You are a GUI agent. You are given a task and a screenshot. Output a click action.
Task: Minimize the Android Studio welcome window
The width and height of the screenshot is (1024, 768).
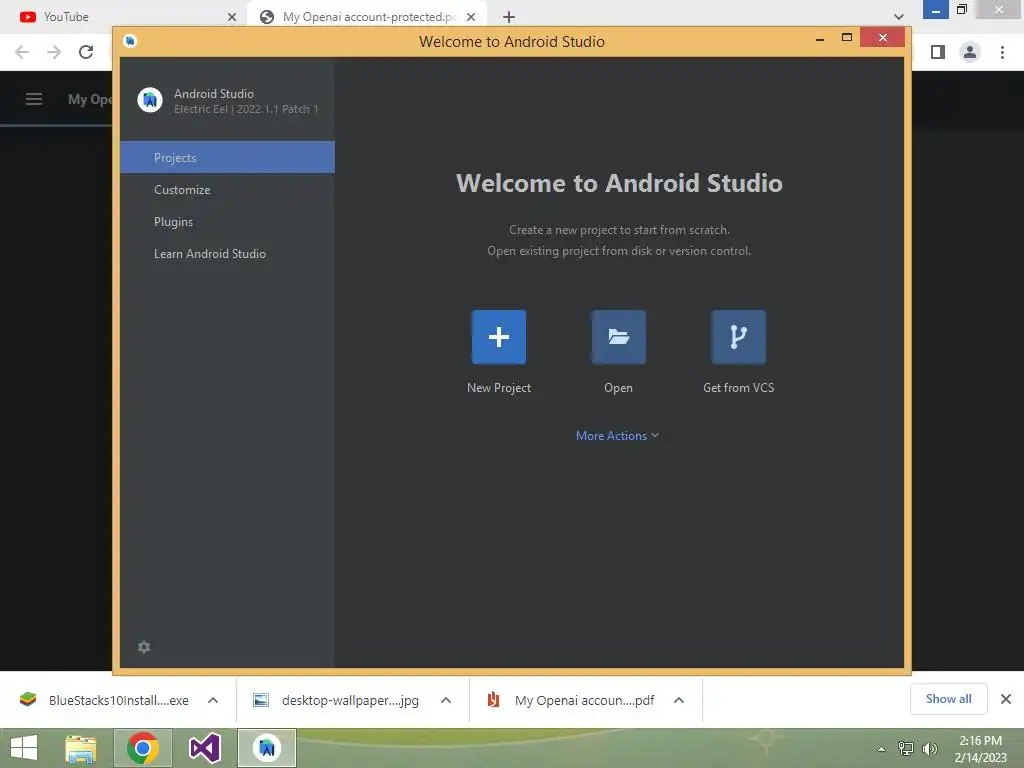coord(820,39)
